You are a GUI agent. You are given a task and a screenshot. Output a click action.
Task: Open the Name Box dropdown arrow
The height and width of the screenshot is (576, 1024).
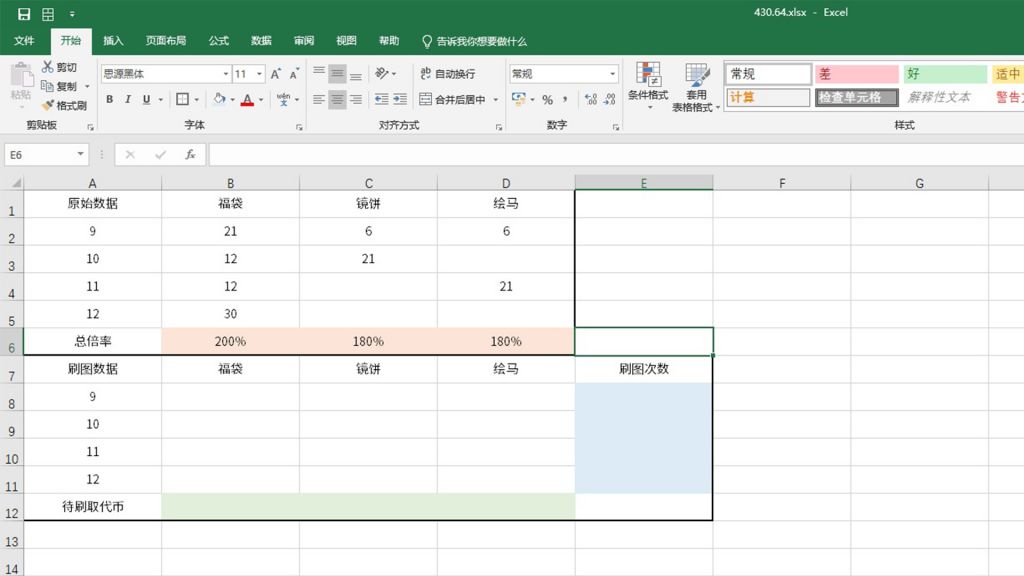click(x=81, y=155)
